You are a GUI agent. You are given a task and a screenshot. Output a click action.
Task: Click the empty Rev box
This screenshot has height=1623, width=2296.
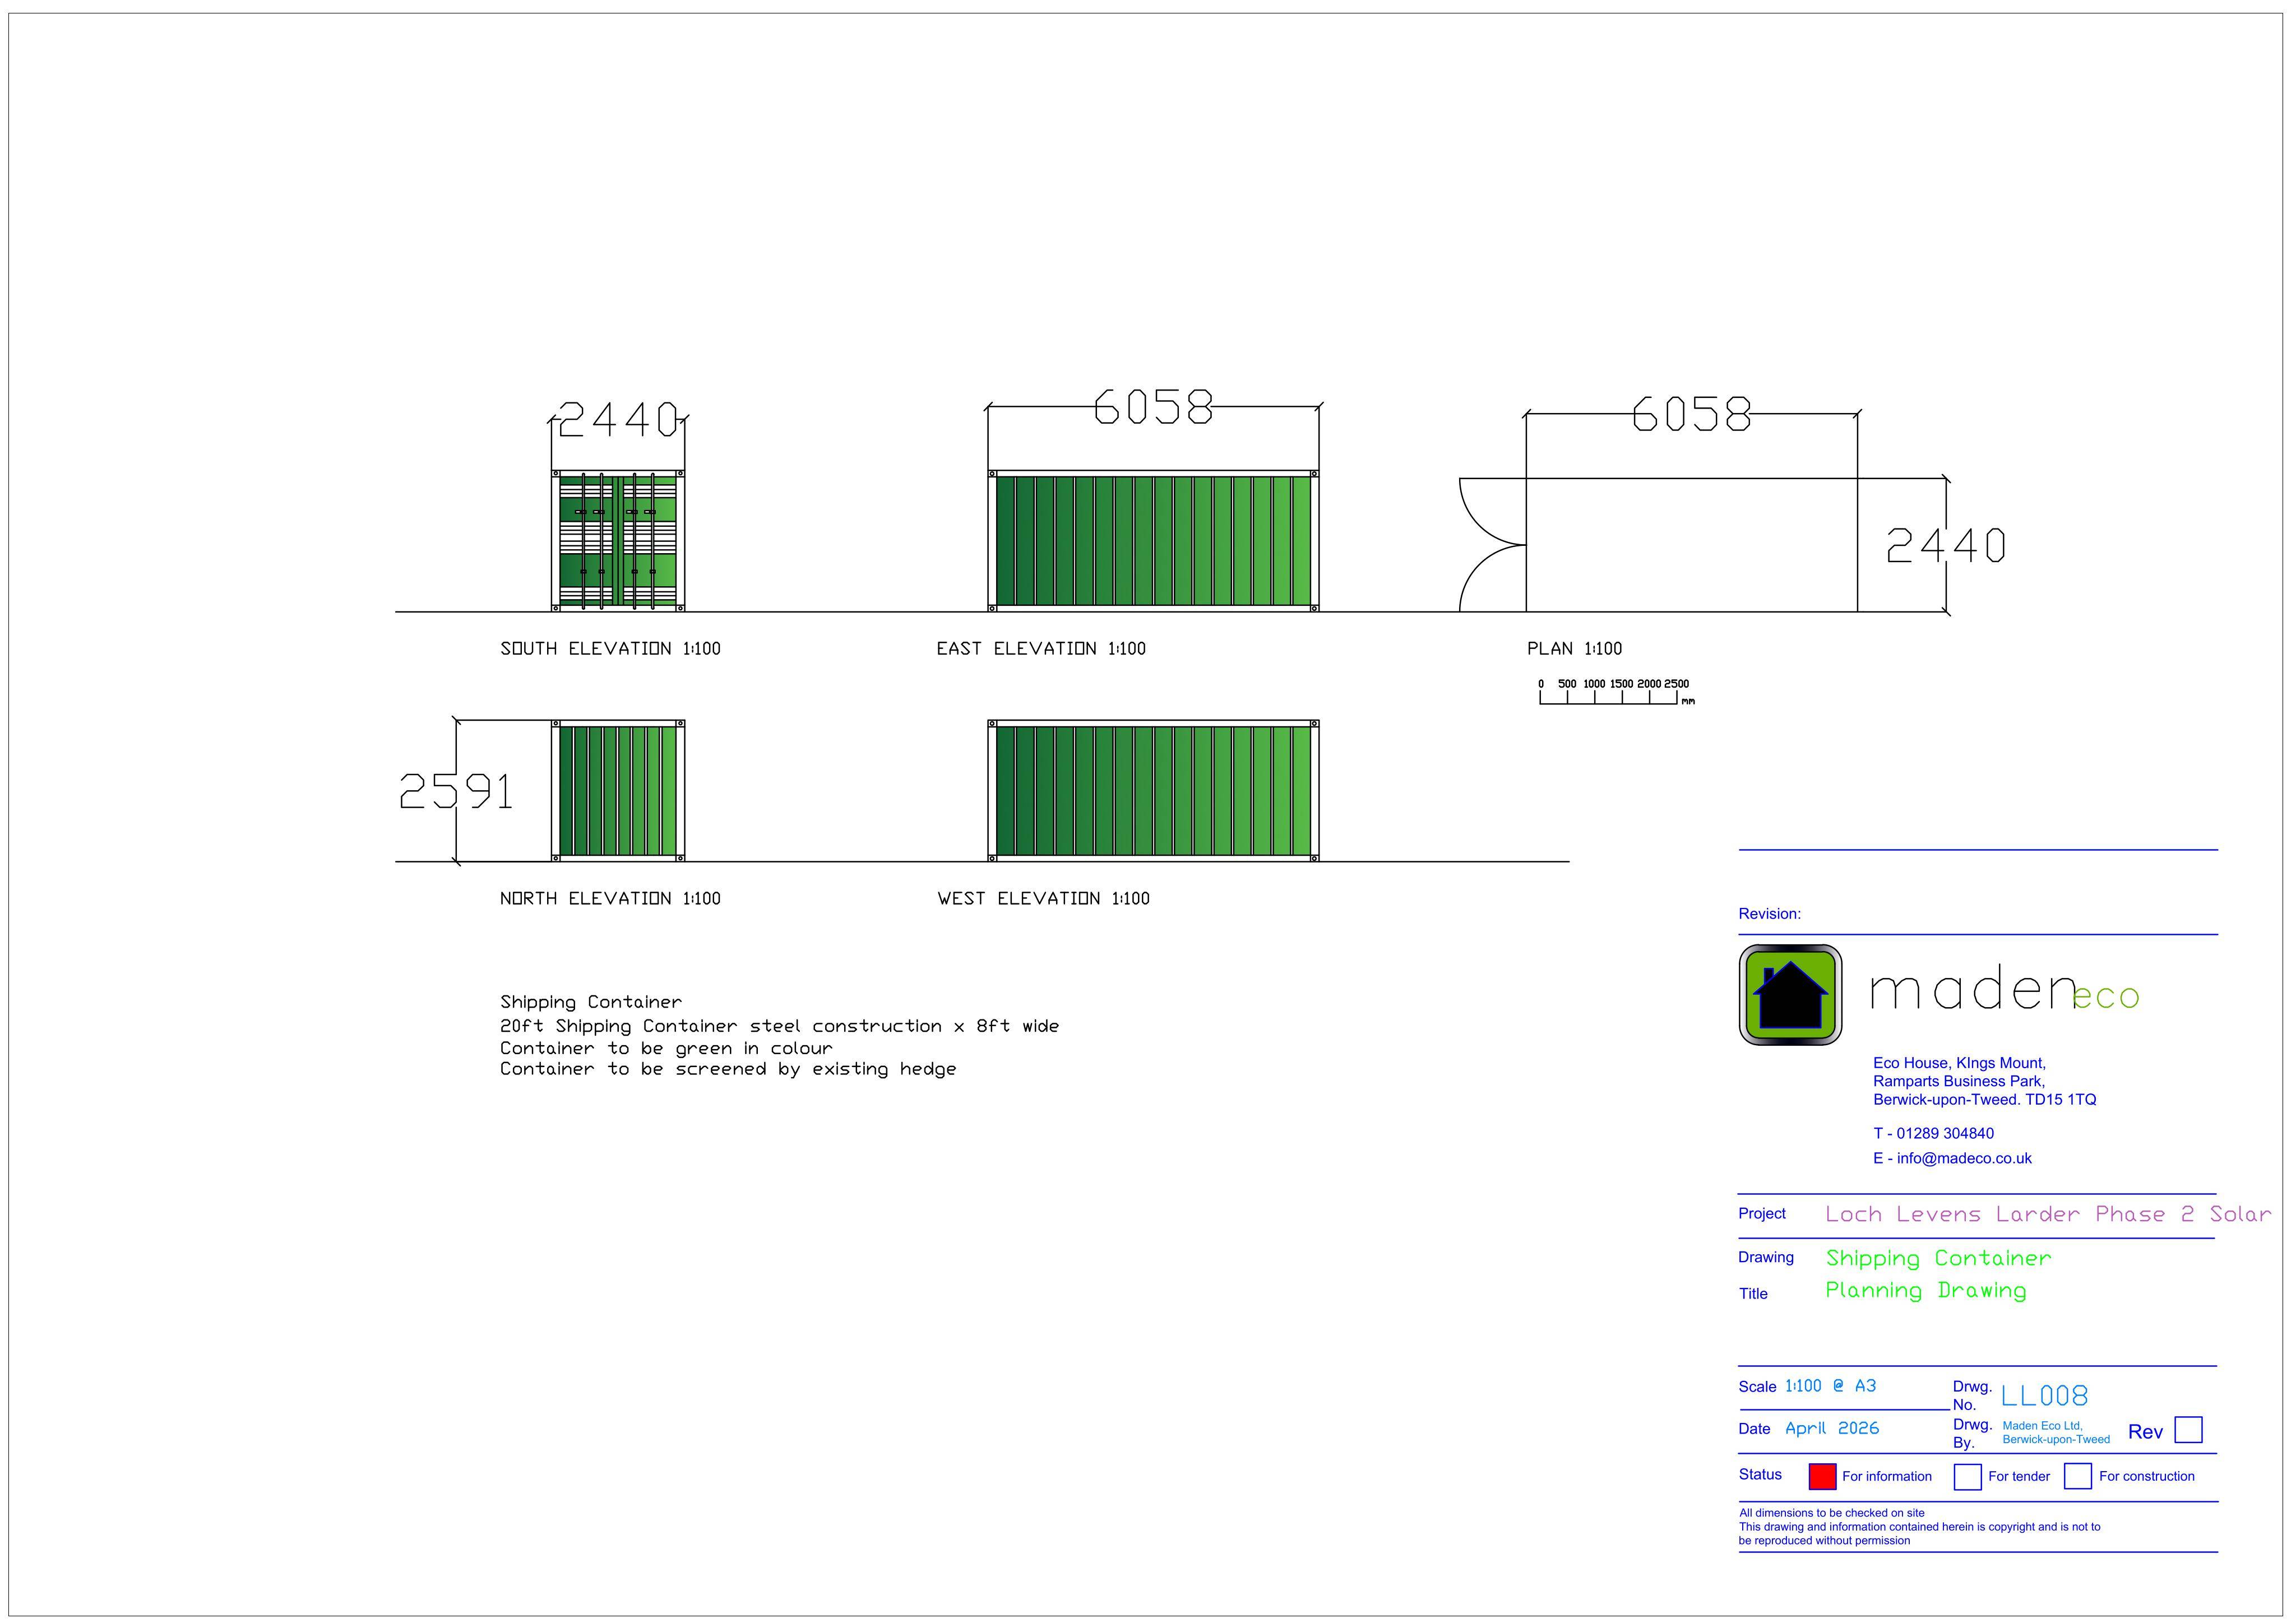click(2188, 1430)
